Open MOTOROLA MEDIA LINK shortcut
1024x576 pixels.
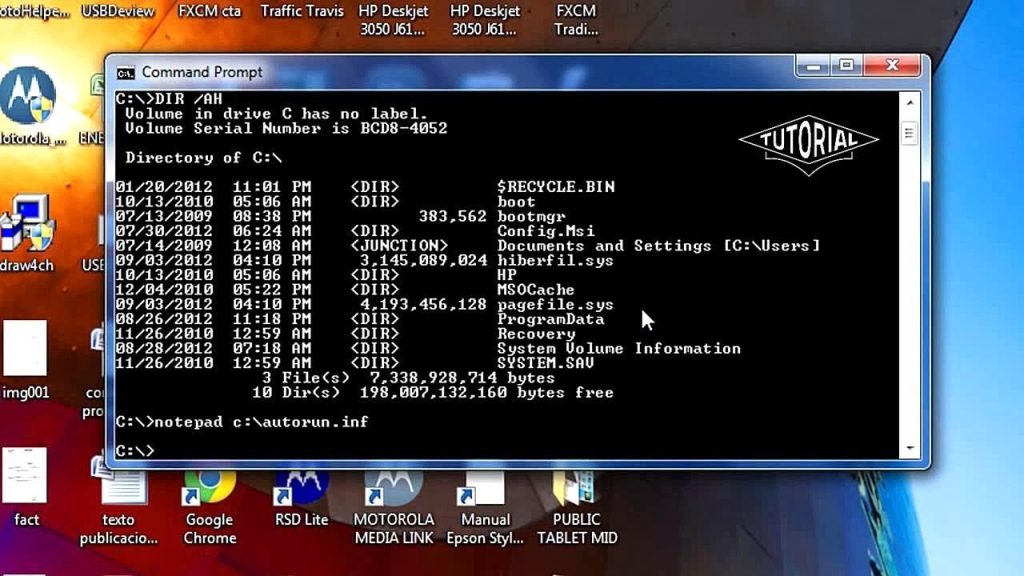click(x=393, y=507)
